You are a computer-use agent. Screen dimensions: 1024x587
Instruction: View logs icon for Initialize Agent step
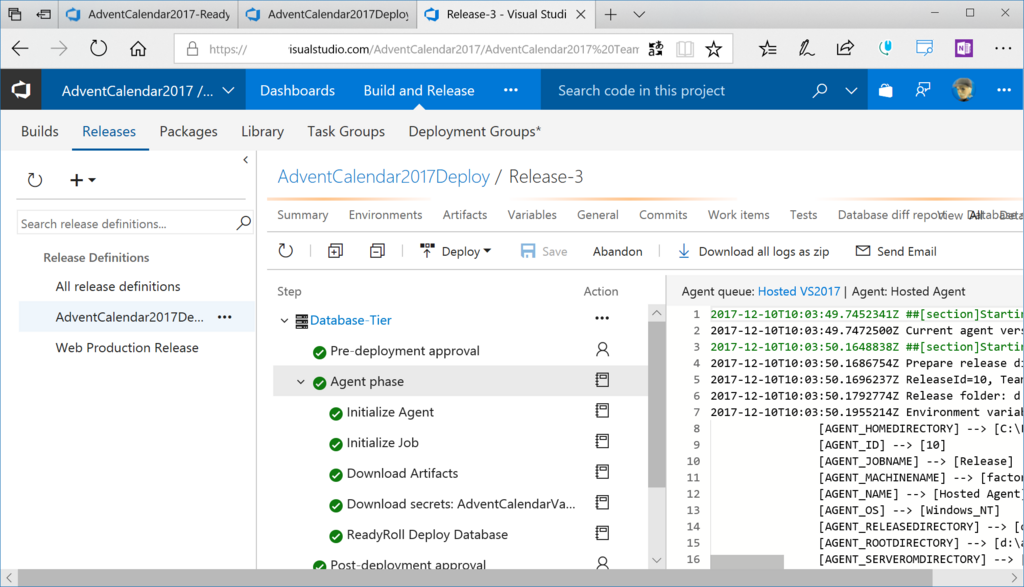tap(602, 411)
